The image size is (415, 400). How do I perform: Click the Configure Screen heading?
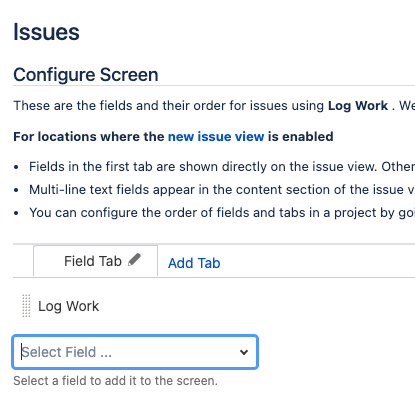pos(86,74)
